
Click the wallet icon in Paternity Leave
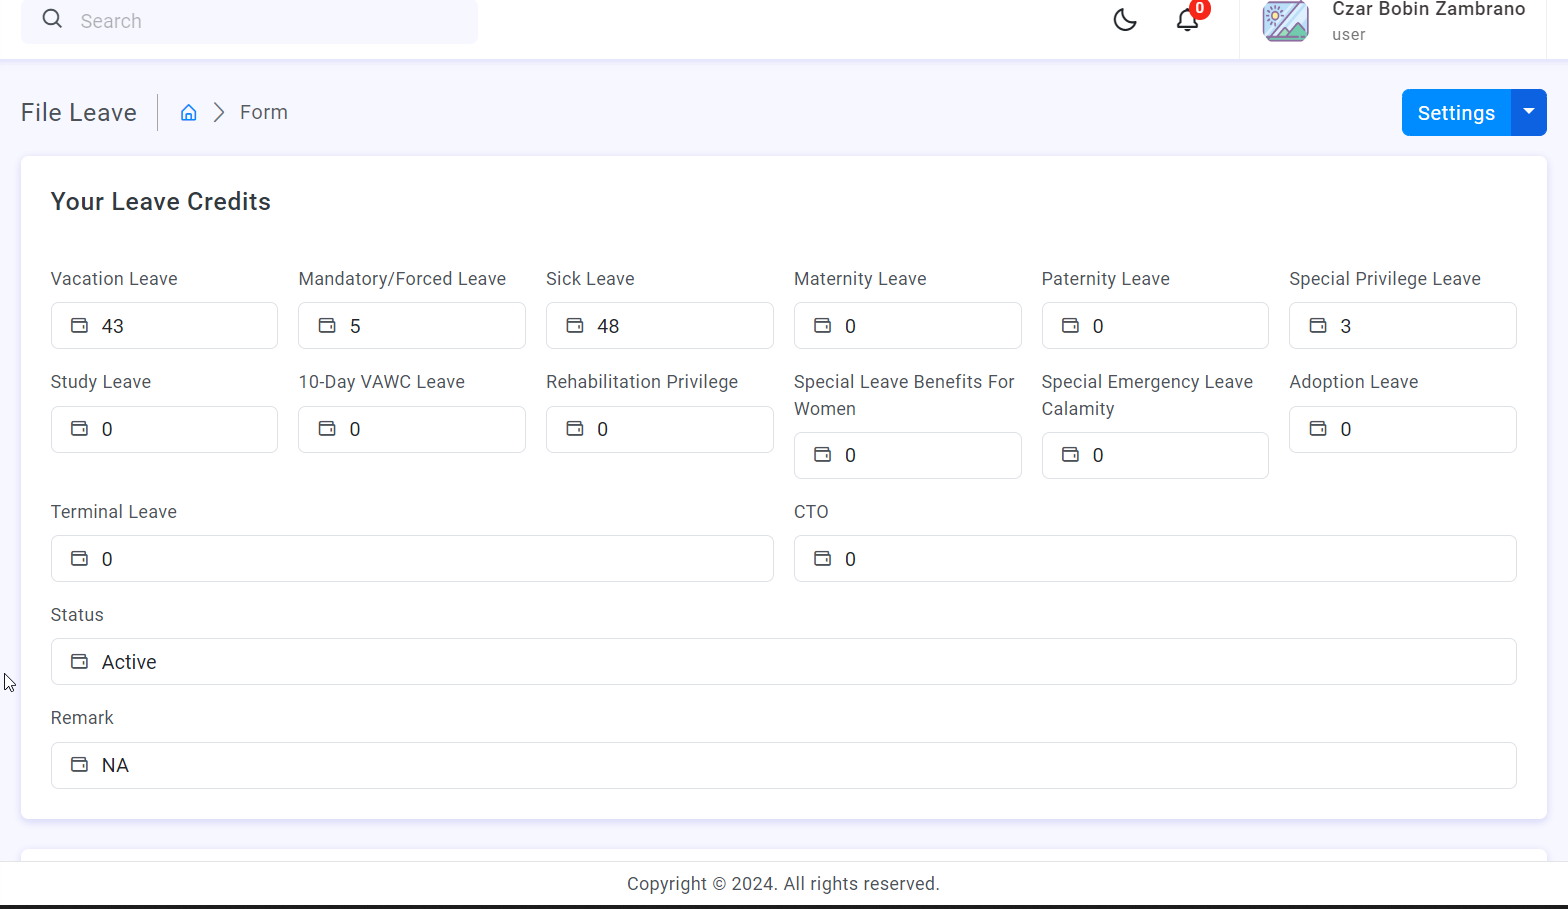[1070, 325]
